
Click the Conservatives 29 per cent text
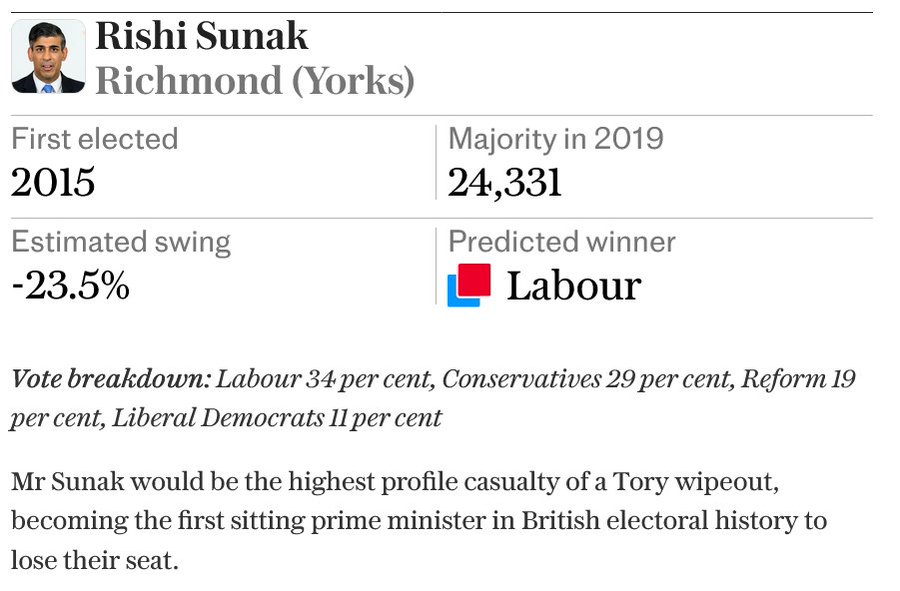588,379
